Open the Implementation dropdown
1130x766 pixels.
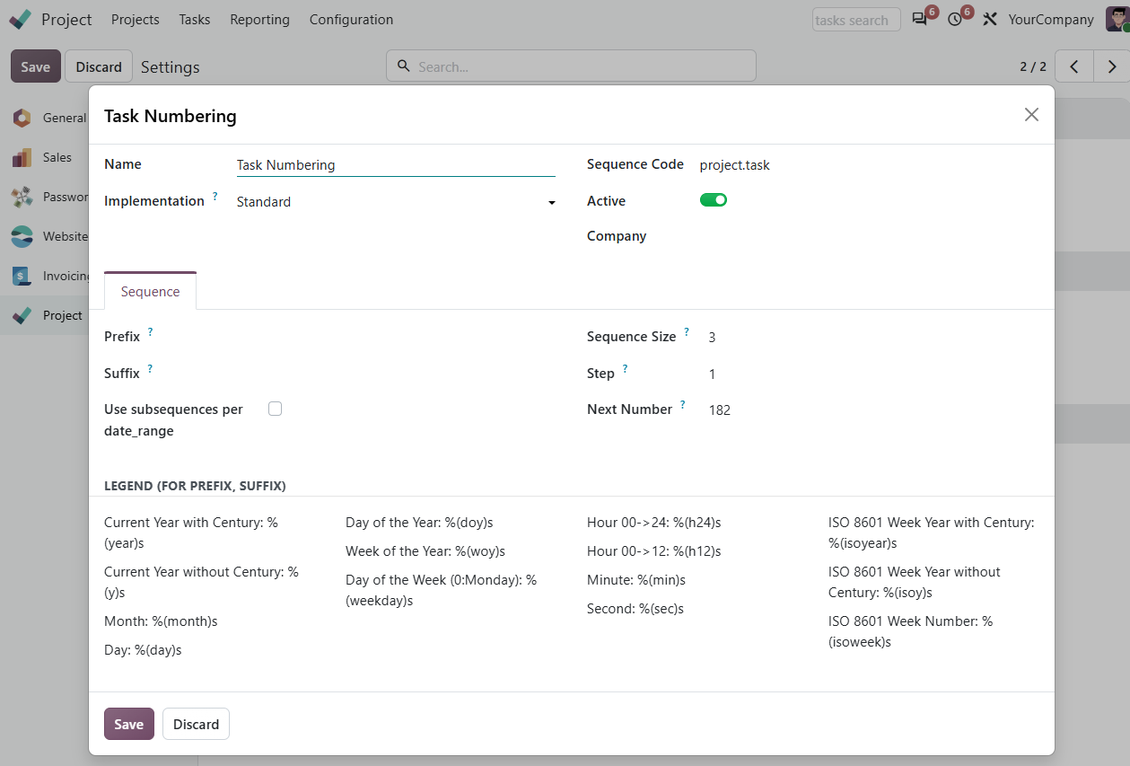coord(396,202)
